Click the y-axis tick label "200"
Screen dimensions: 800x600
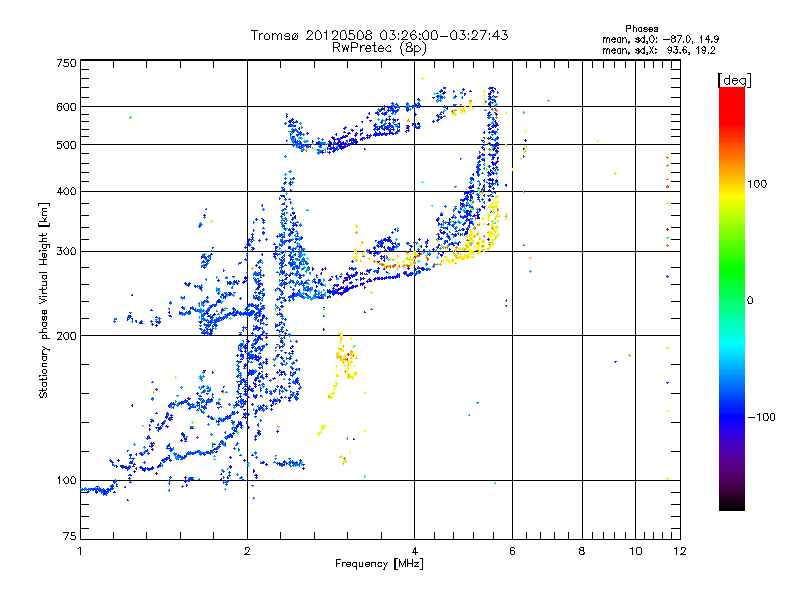point(66,336)
